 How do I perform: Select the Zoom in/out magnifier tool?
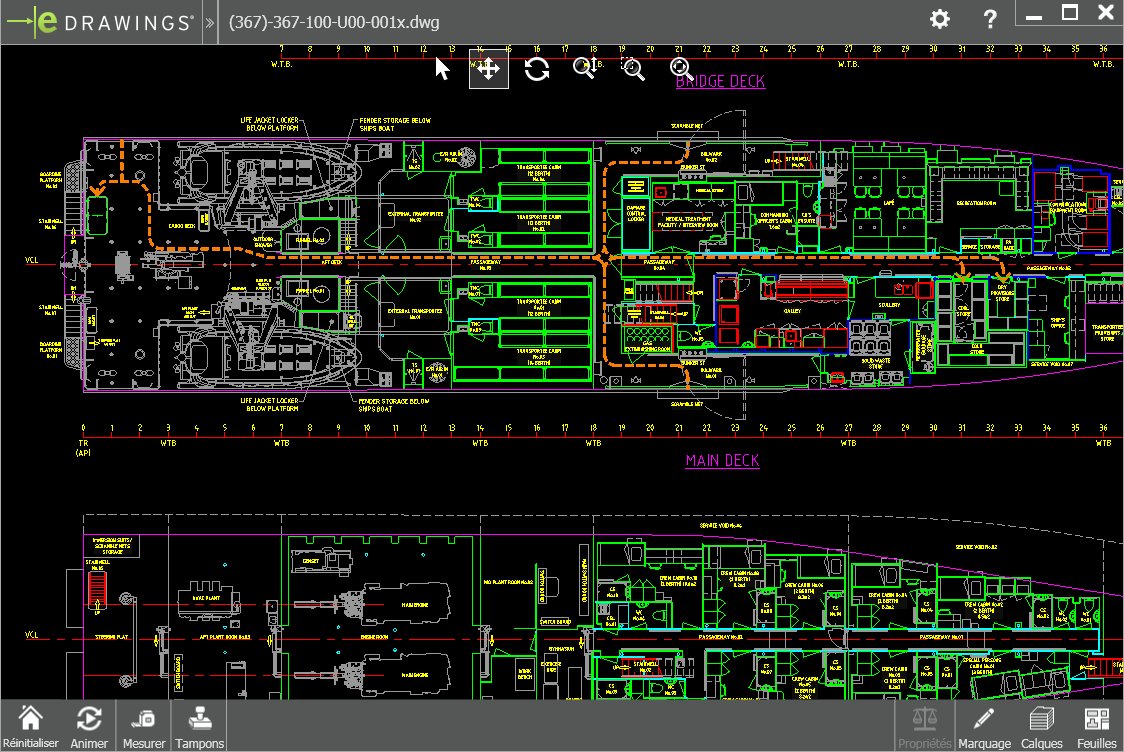click(x=585, y=69)
